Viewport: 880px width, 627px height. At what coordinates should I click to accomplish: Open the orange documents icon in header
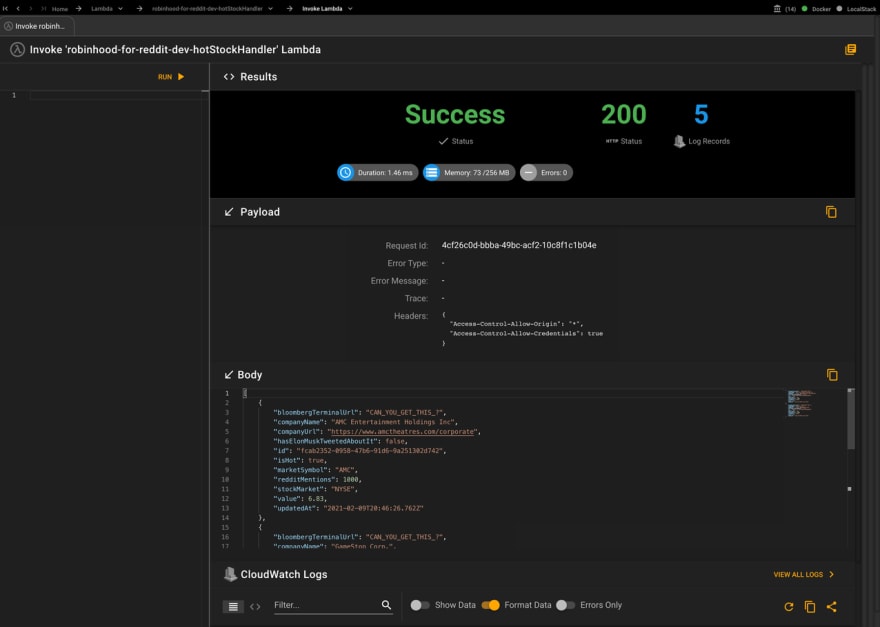[x=850, y=49]
